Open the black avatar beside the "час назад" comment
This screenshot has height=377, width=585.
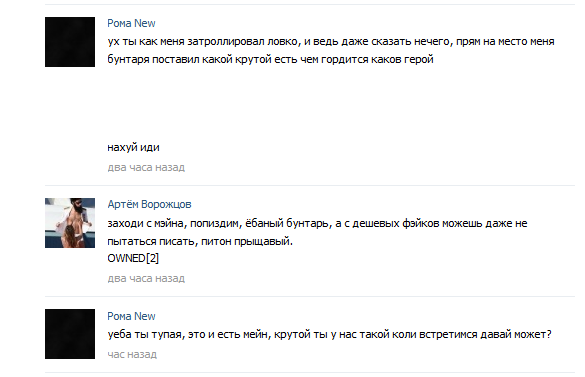70,334
